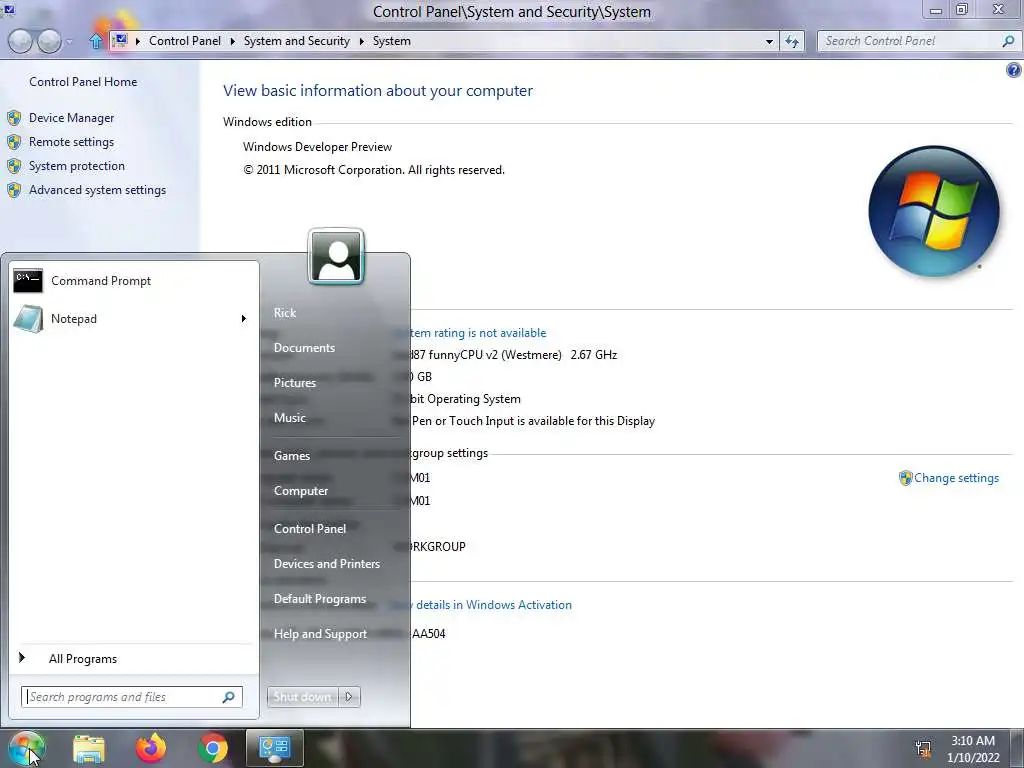Click the Remote settings shield icon
This screenshot has height=768, width=1024.
pos(14,142)
